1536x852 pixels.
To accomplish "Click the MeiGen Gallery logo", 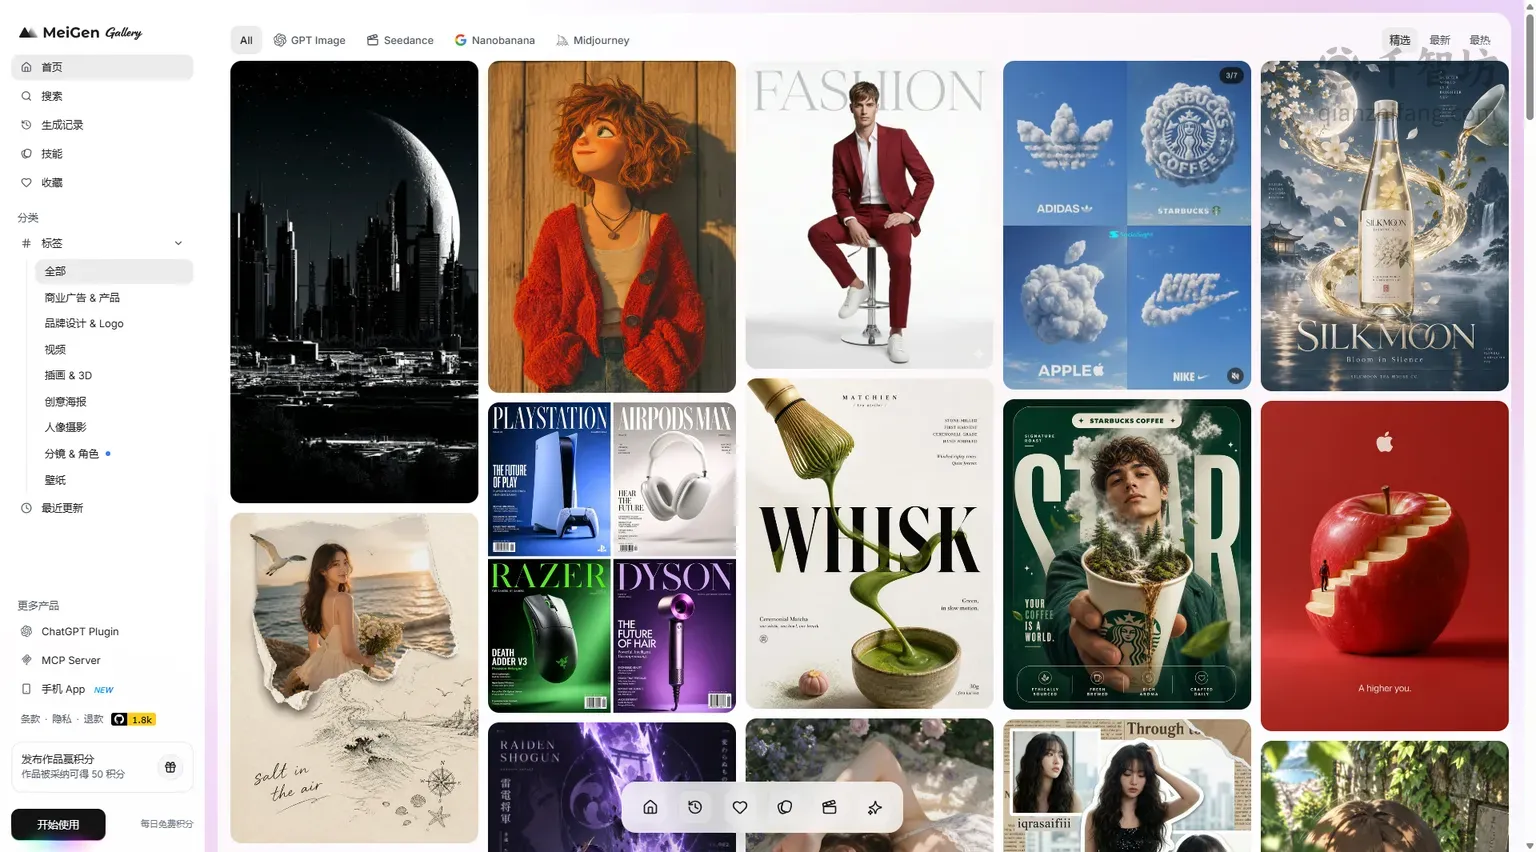I will [x=81, y=33].
